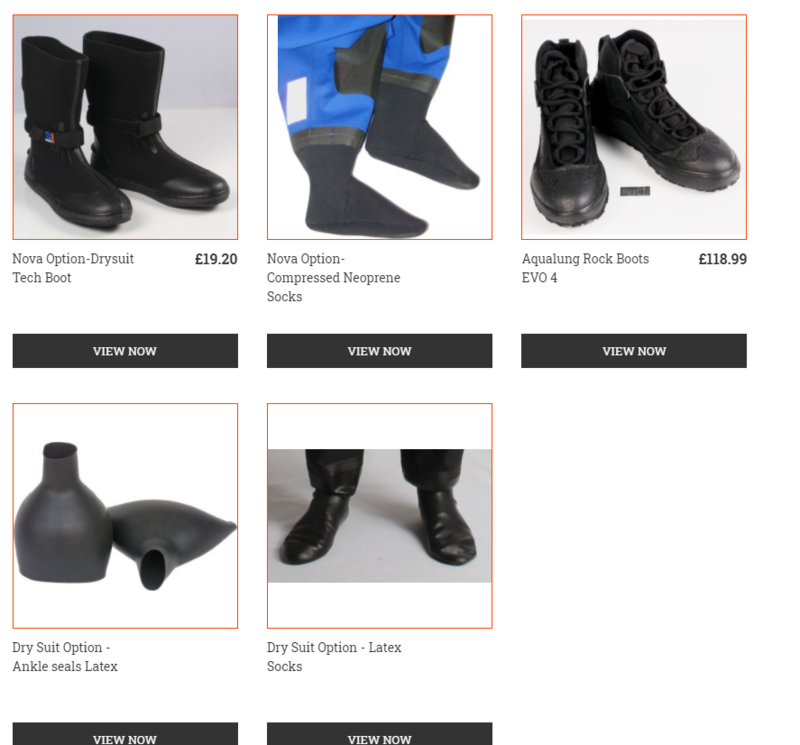800x745 pixels.
Task: Click View Now under Aqualung Rock Boots
Action: coord(634,351)
